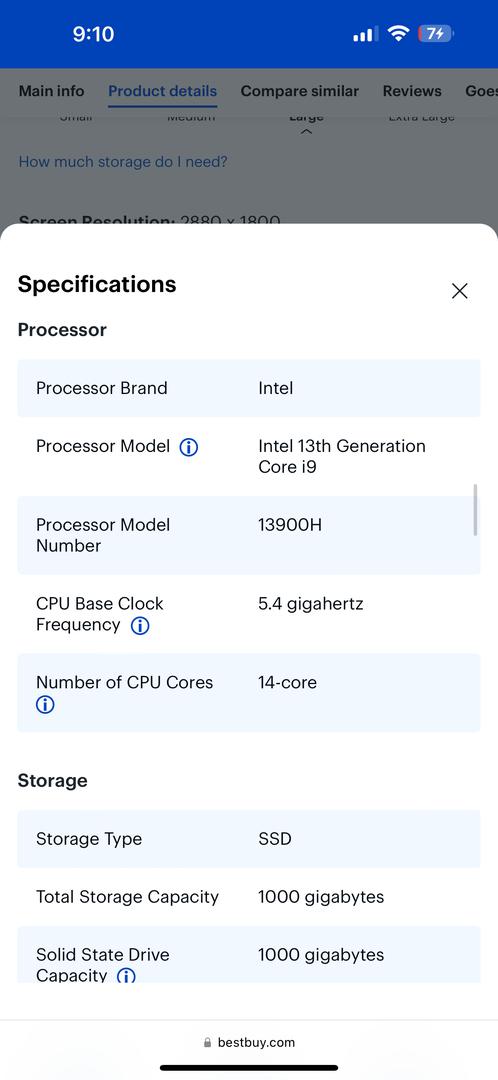498x1080 pixels.
Task: Tap the cellular signal bars icon
Action: pyautogui.click(x=364, y=34)
